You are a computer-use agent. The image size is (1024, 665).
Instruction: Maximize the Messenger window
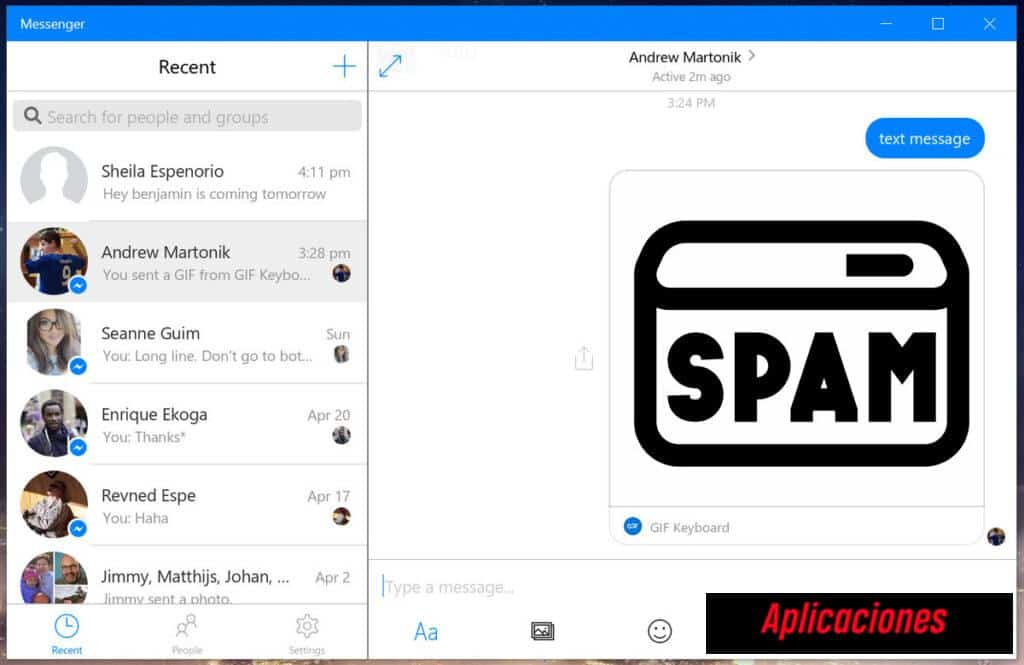pos(938,24)
